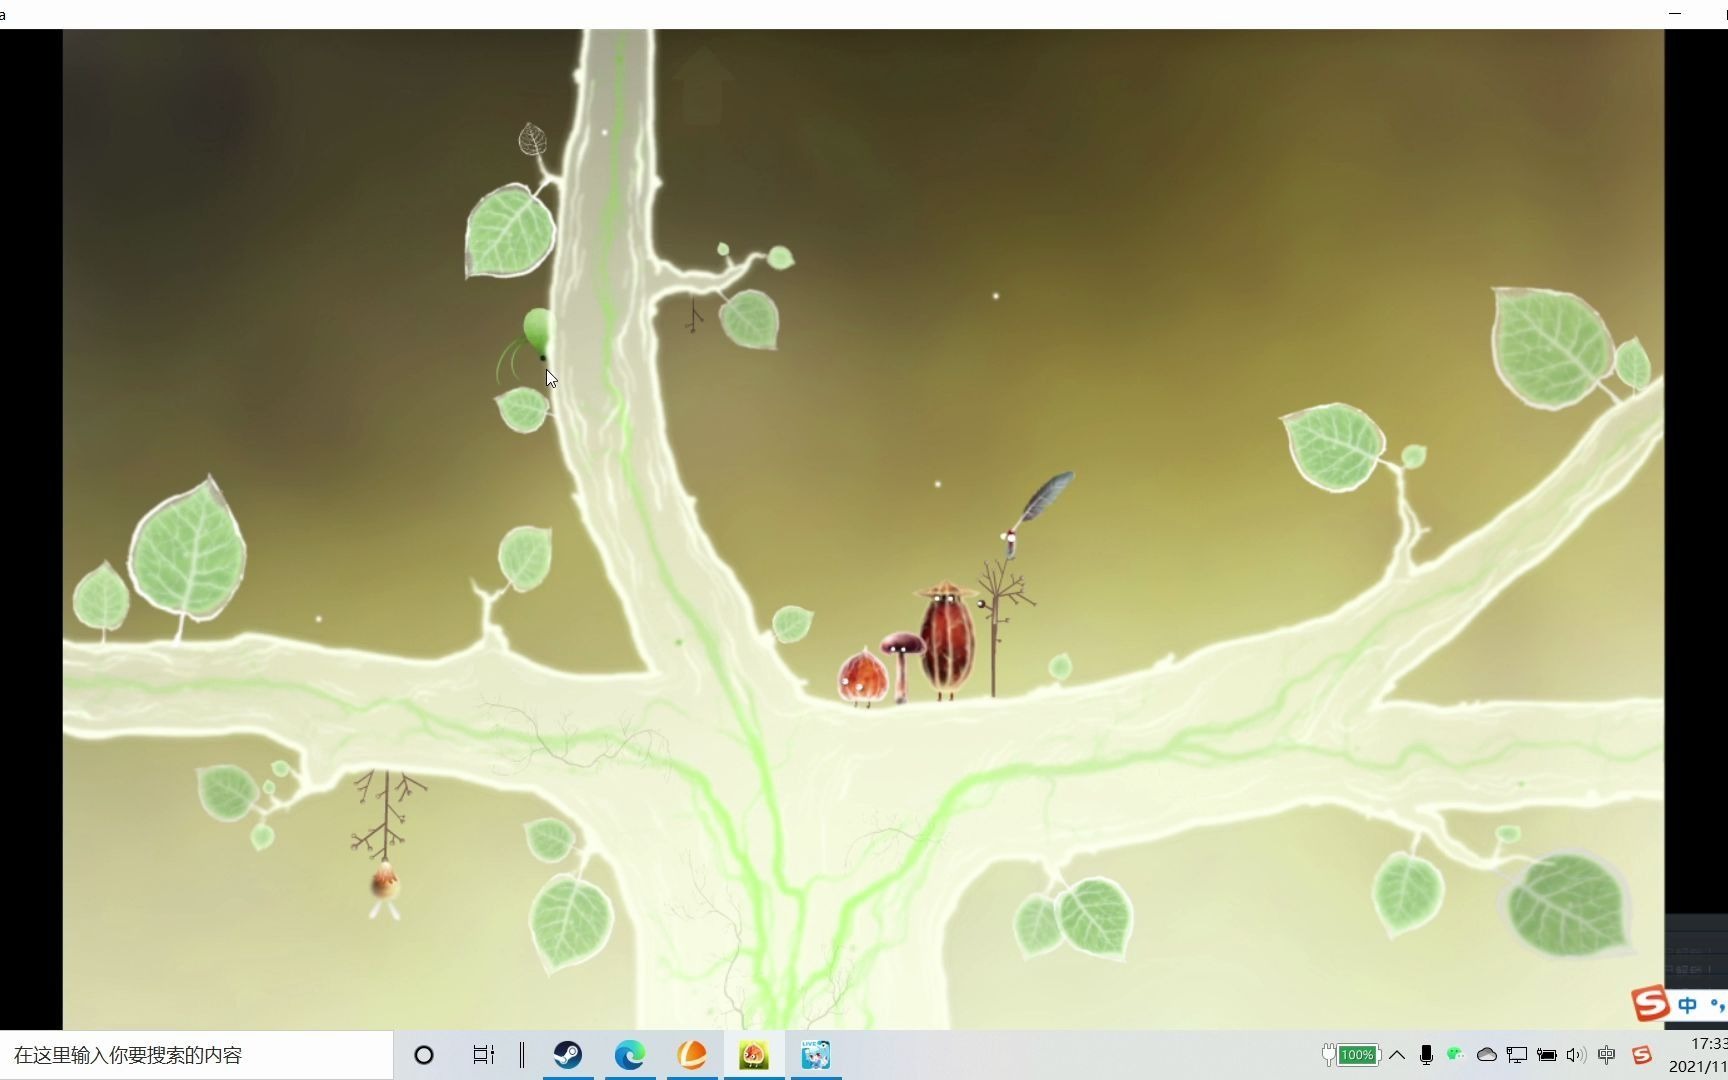Screen dimensions: 1728x1080
Task: Open Cortana circle button on taskbar
Action: [x=424, y=1055]
